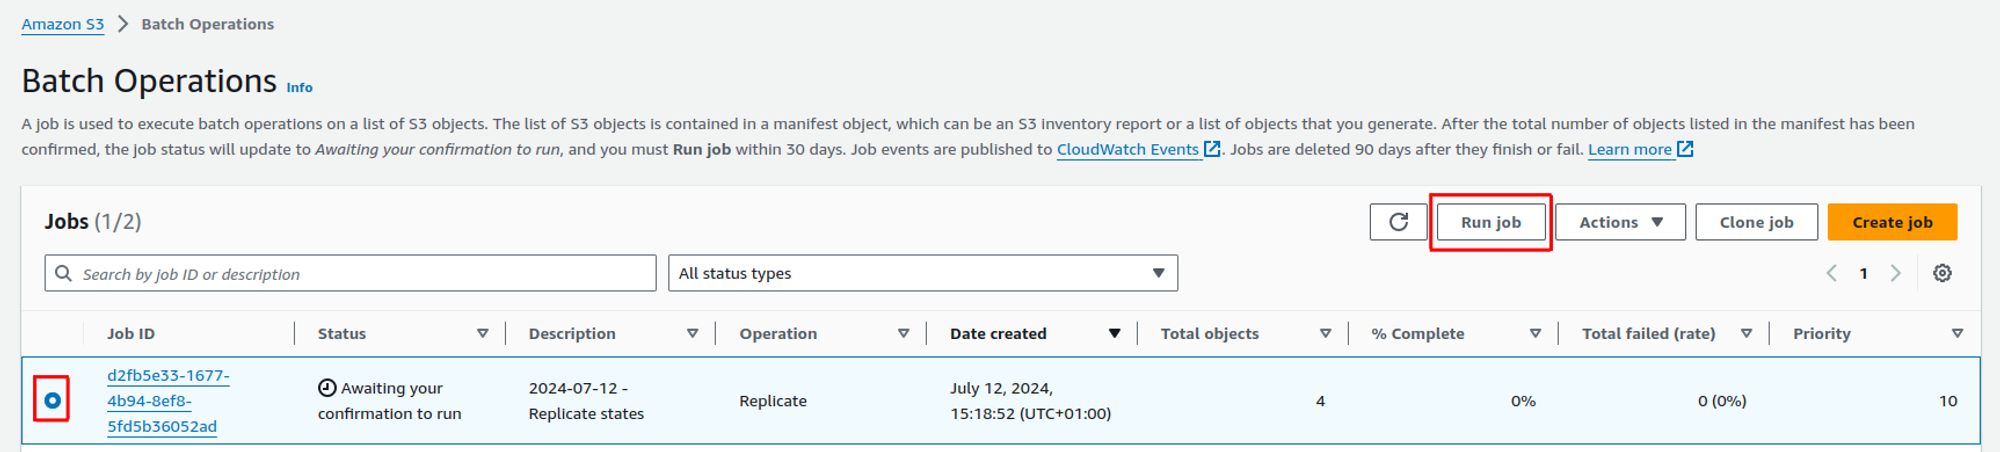Image resolution: width=2000 pixels, height=452 pixels.
Task: Go to previous page arrow
Action: click(x=1831, y=273)
